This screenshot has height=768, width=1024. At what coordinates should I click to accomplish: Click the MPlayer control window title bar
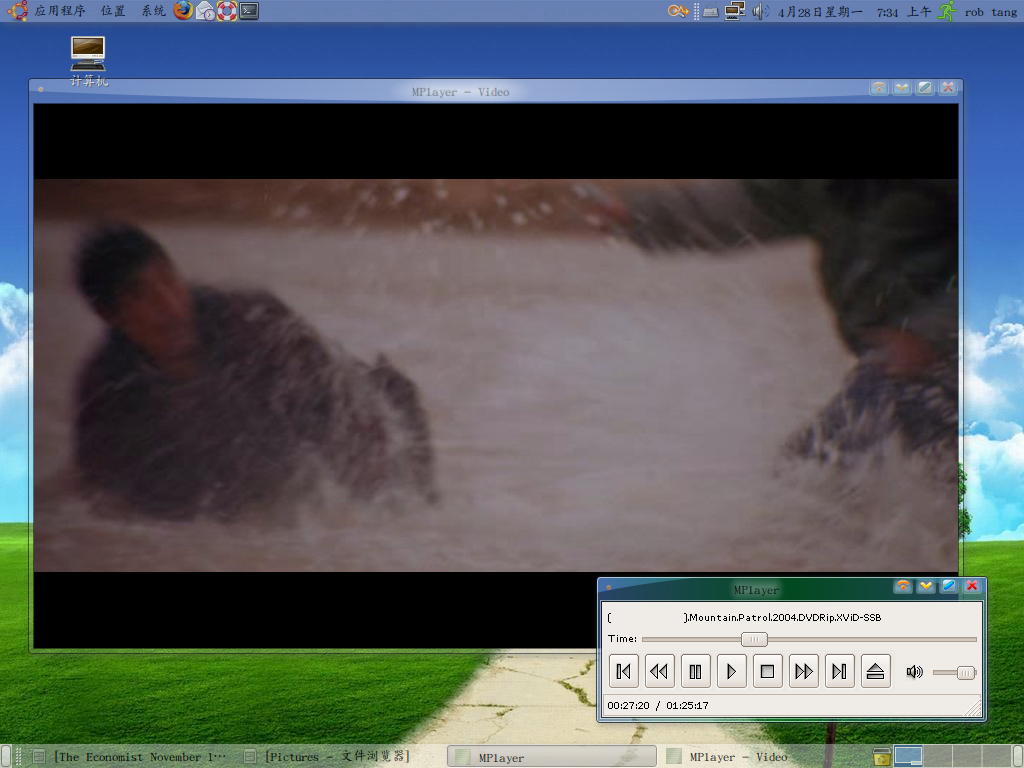[756, 590]
